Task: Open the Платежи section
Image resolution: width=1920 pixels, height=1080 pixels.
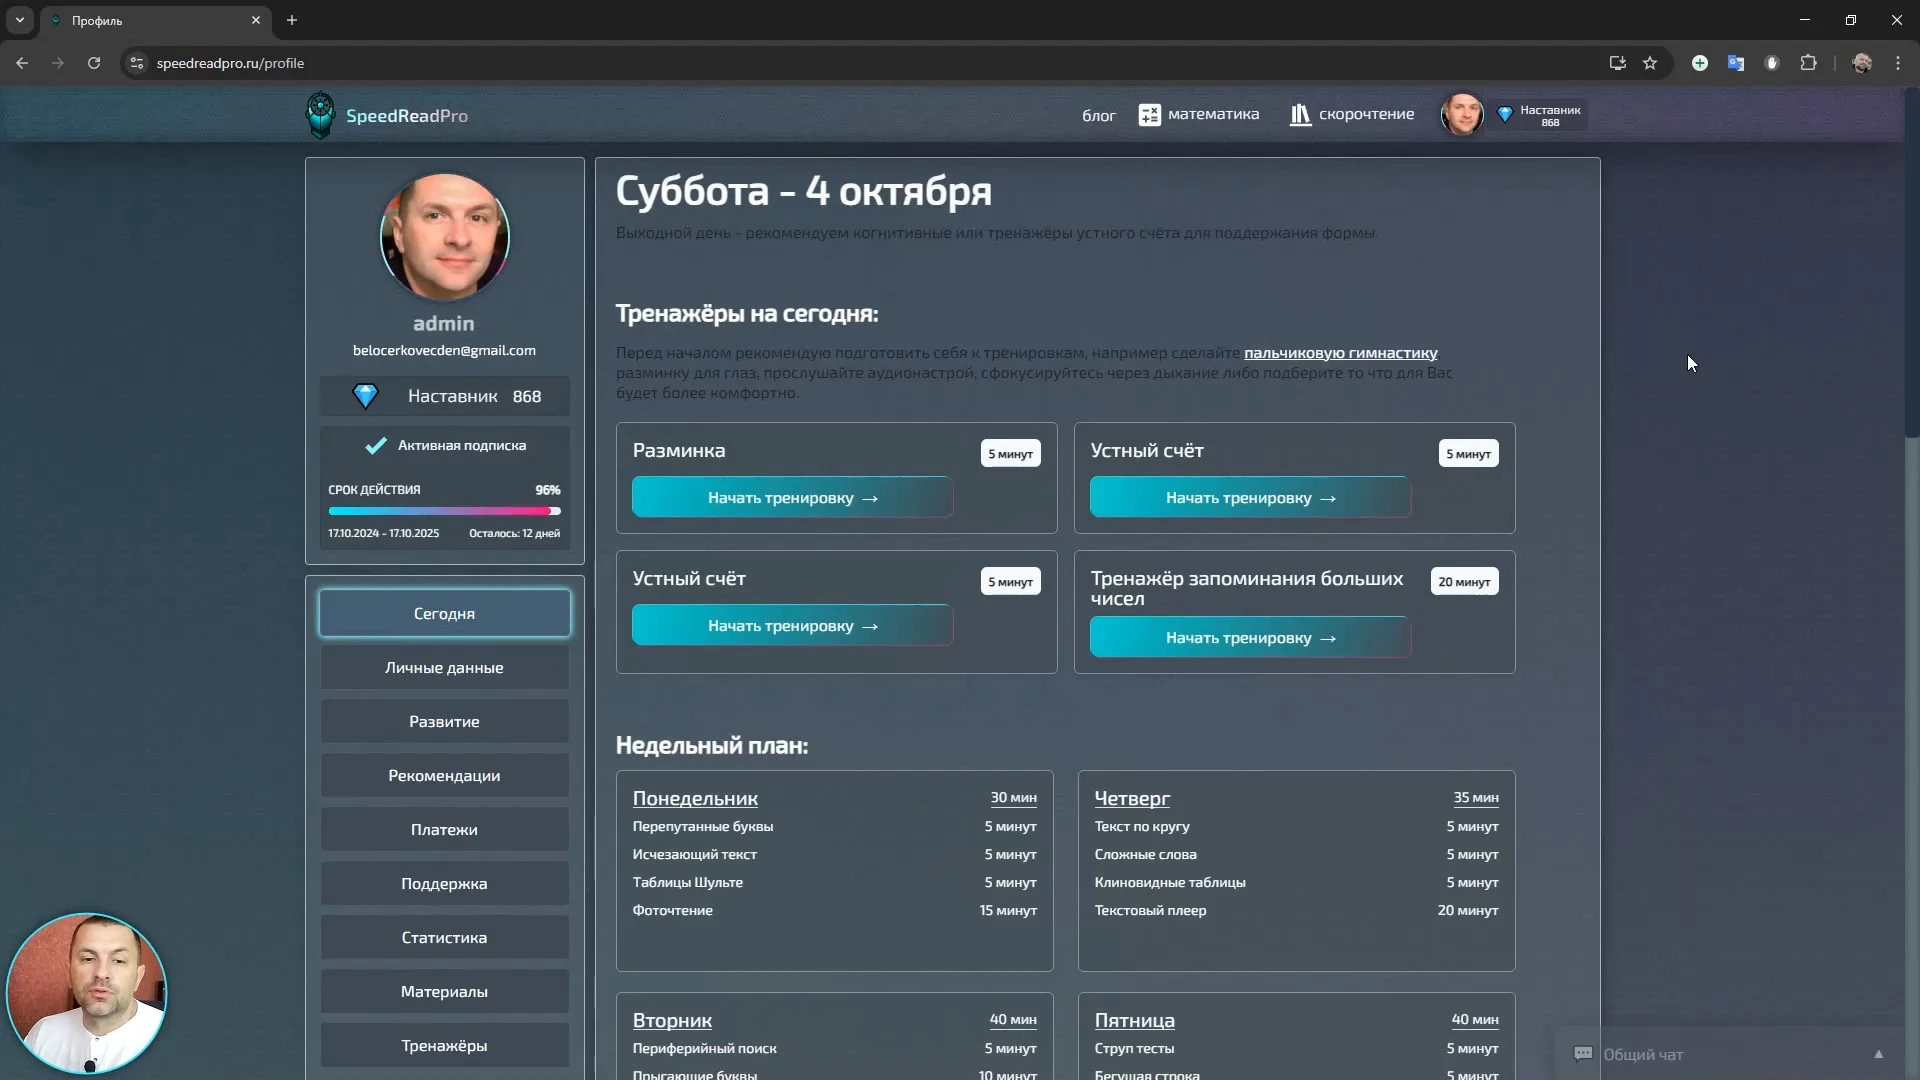Action: click(445, 829)
